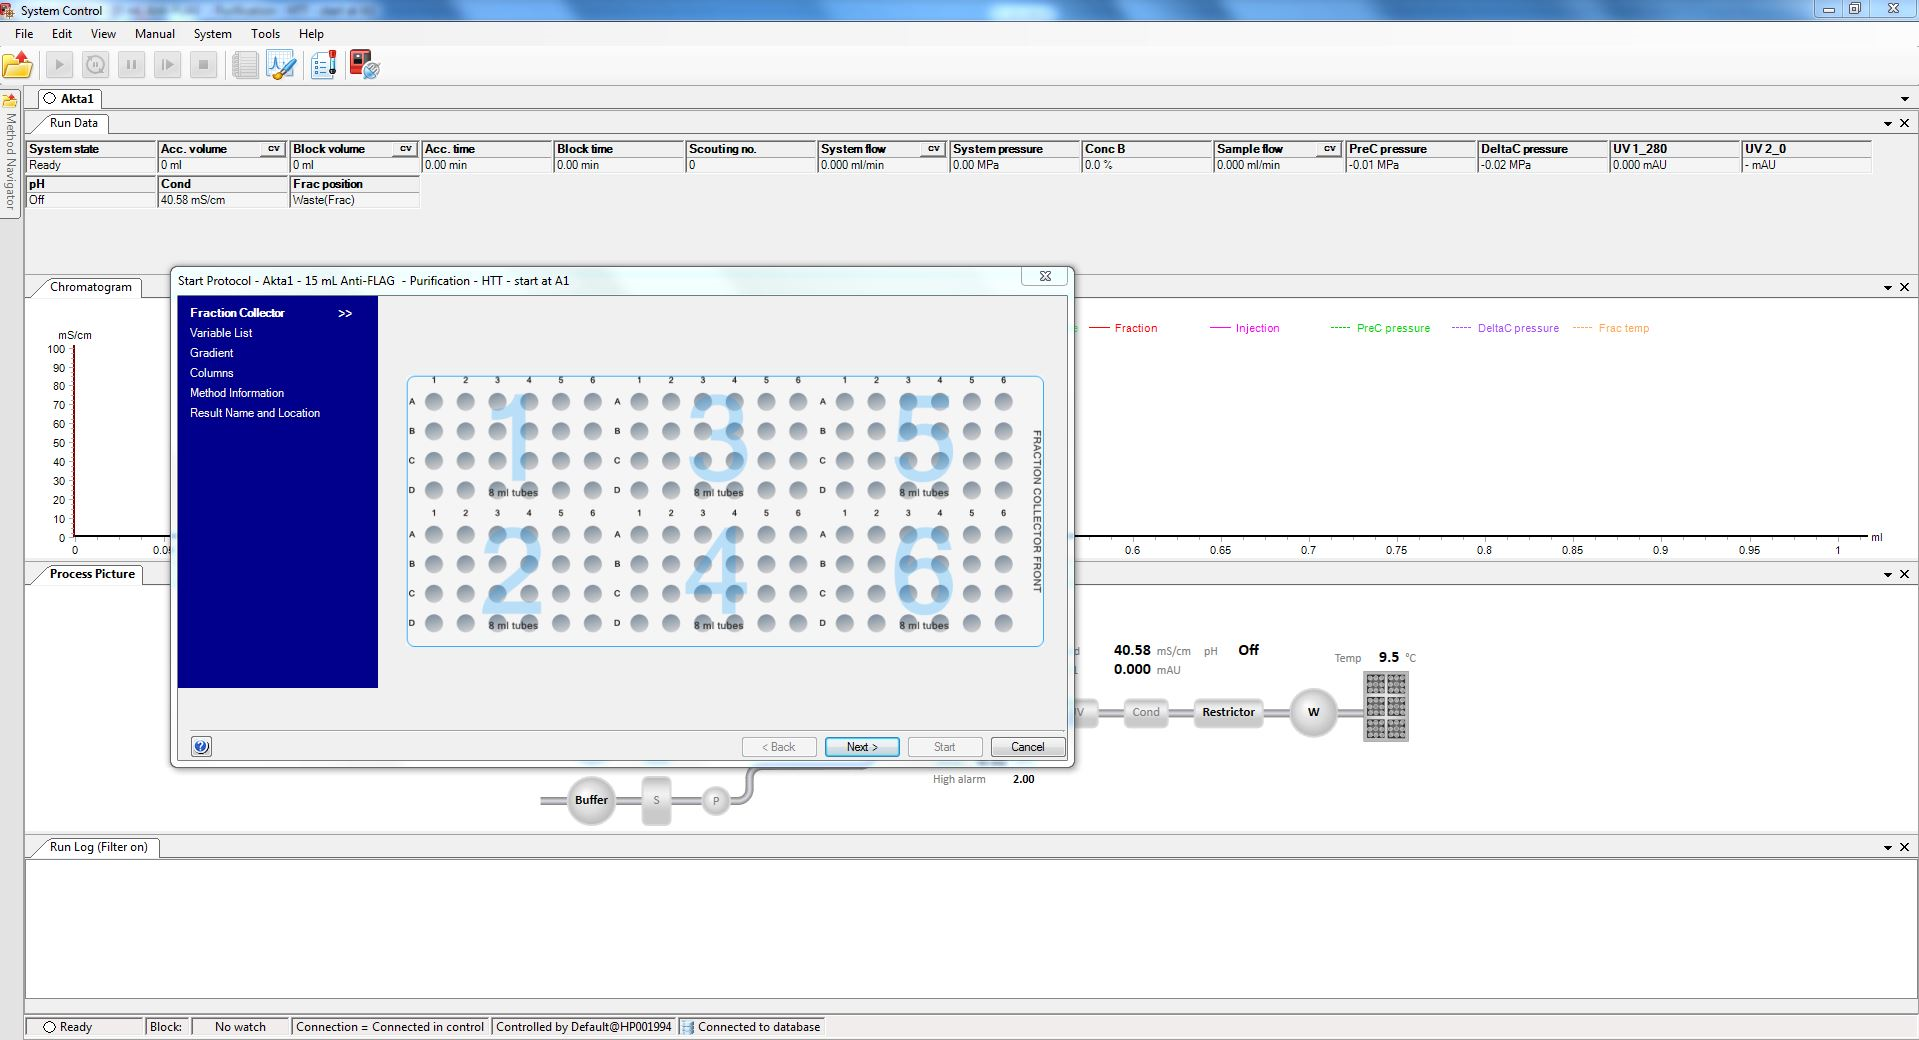Click Next in the Start Protocol dialog
The width and height of the screenshot is (1919, 1040).
tap(862, 747)
